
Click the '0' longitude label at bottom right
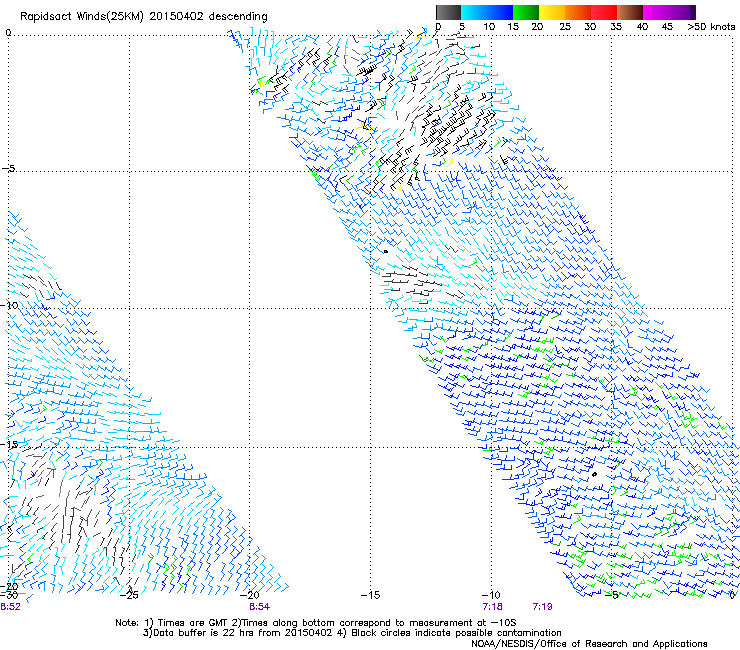coord(732,595)
